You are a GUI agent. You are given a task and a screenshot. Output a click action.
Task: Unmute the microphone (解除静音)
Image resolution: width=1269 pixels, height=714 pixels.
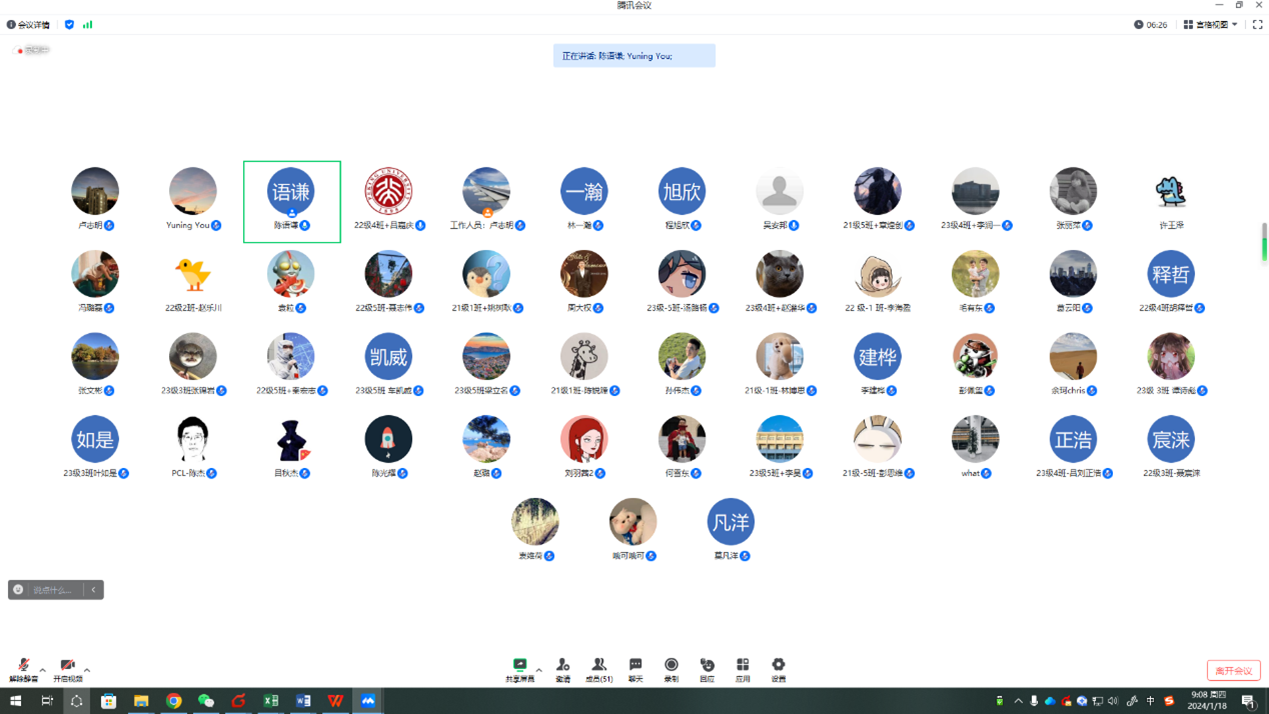click(x=23, y=668)
